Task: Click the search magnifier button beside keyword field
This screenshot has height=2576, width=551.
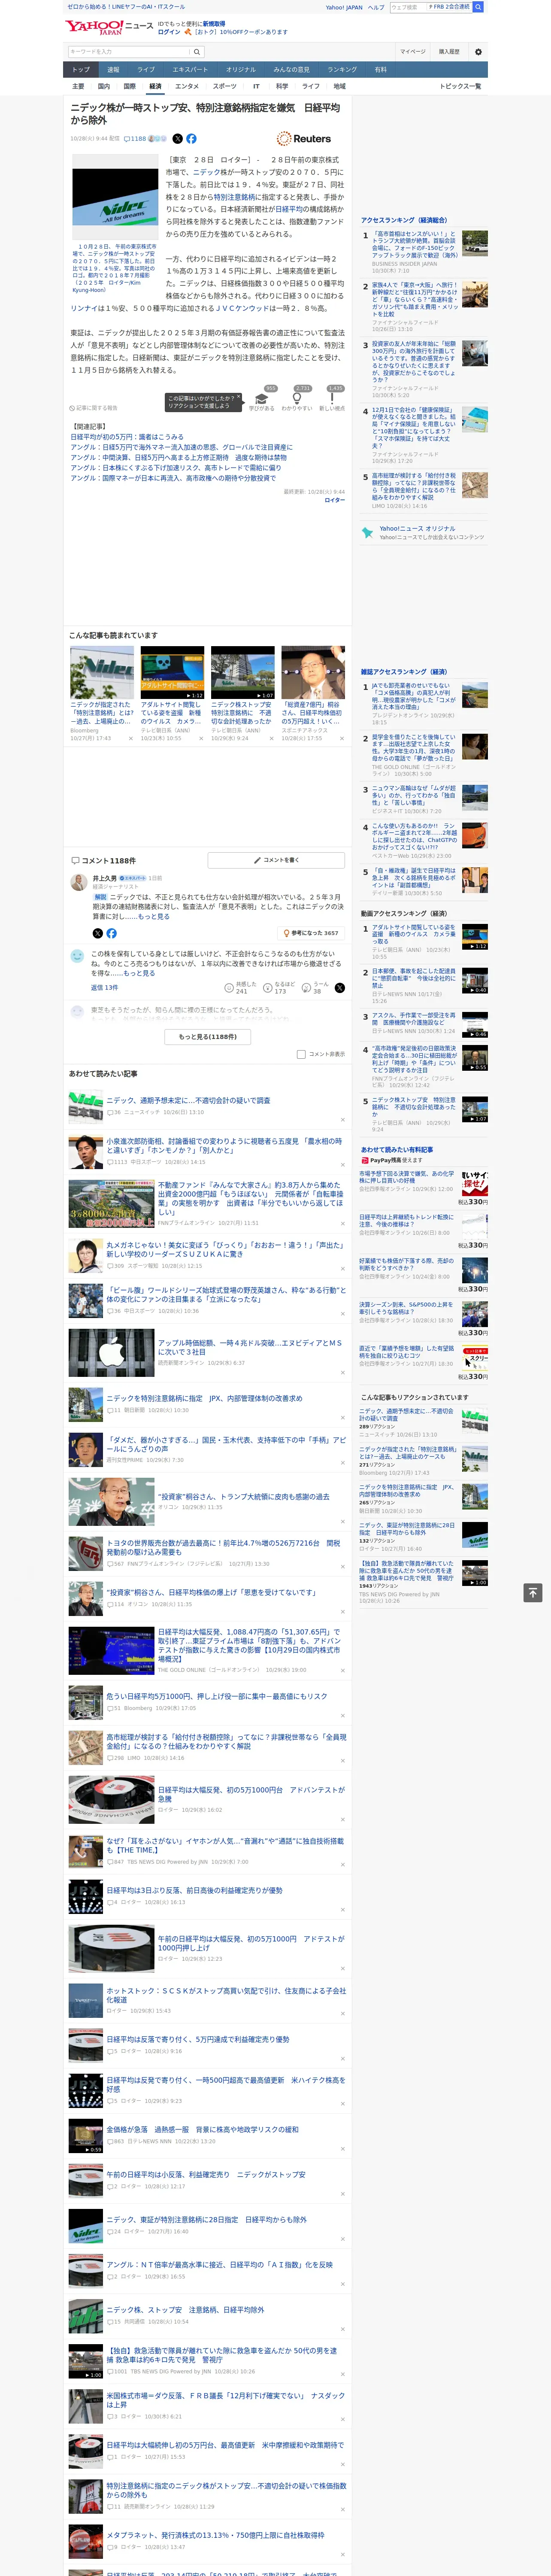Action: click(198, 51)
